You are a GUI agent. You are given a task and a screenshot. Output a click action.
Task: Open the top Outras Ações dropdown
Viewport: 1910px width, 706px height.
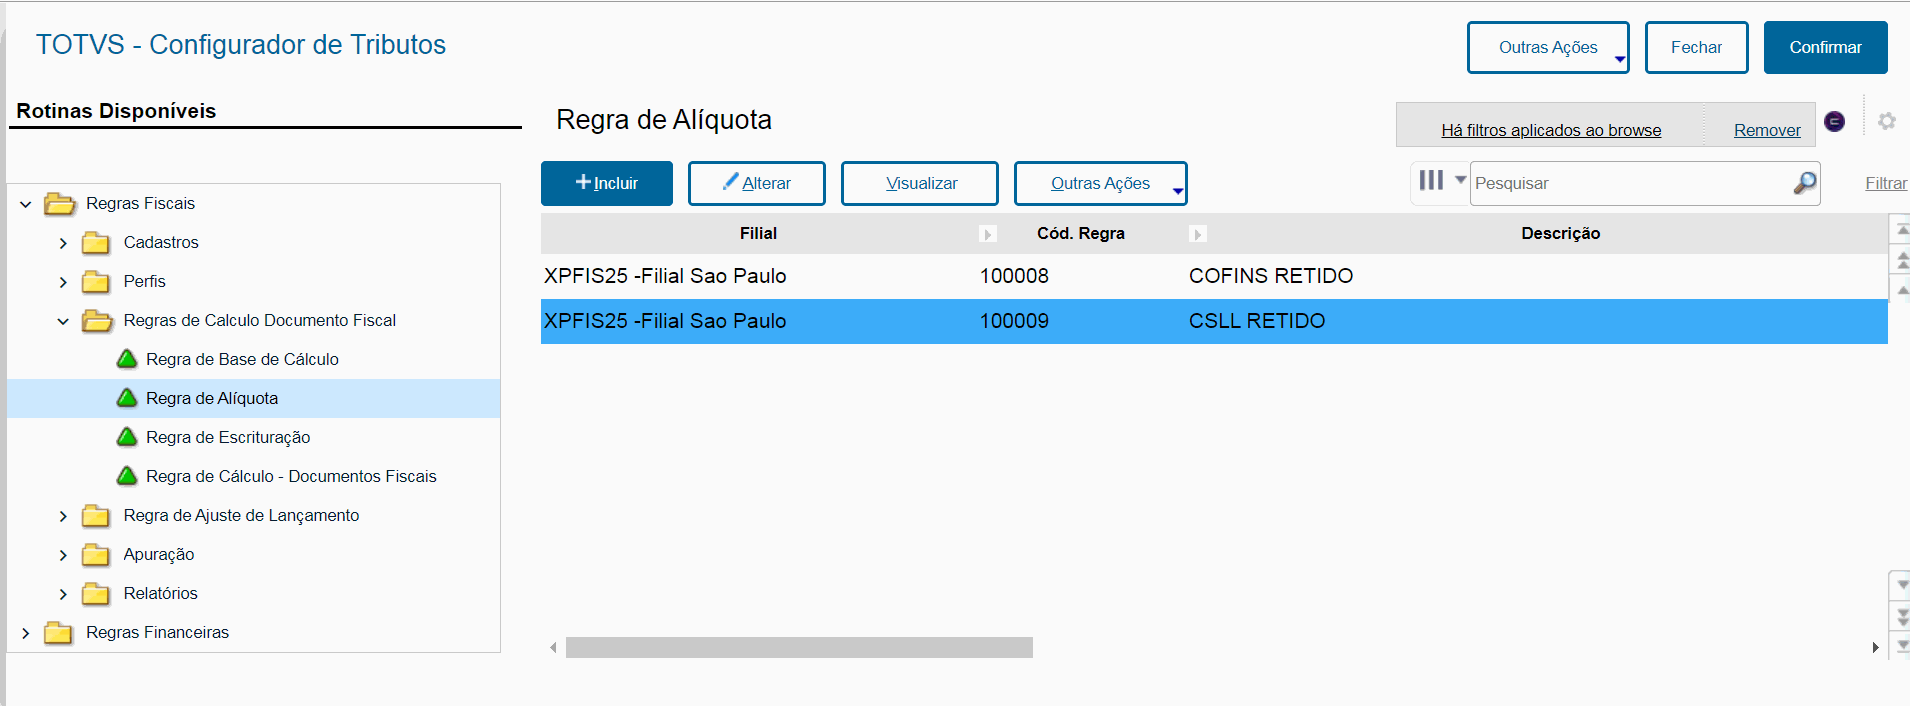(x=1547, y=48)
